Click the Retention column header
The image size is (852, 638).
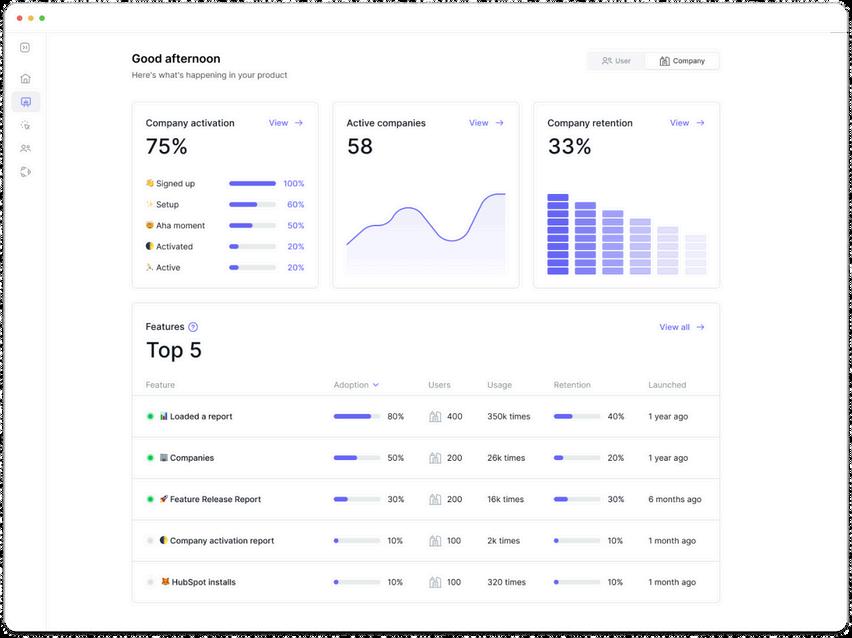click(572, 385)
